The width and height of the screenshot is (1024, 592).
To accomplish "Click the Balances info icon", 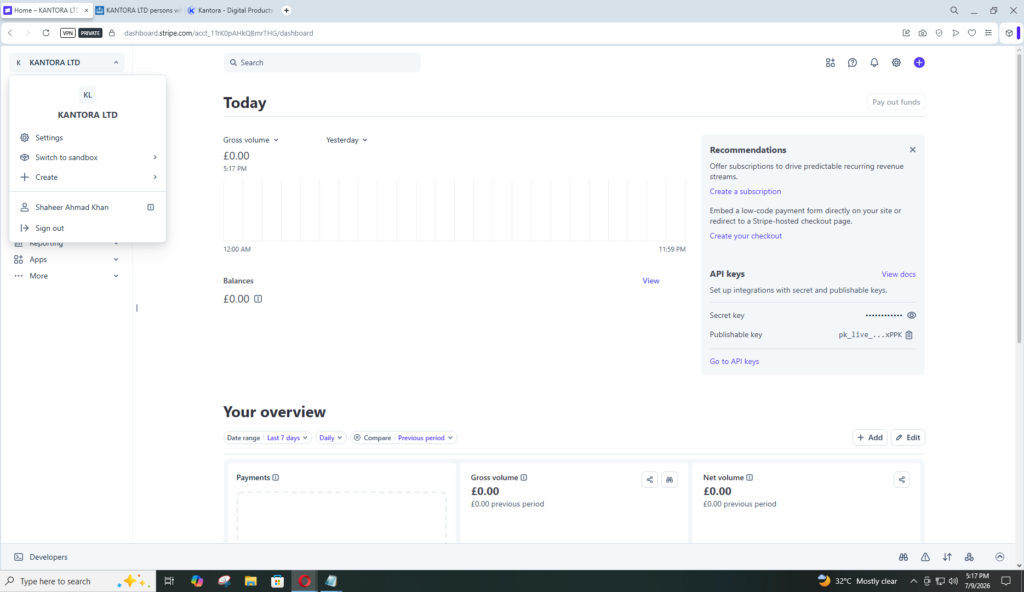I will 258,299.
